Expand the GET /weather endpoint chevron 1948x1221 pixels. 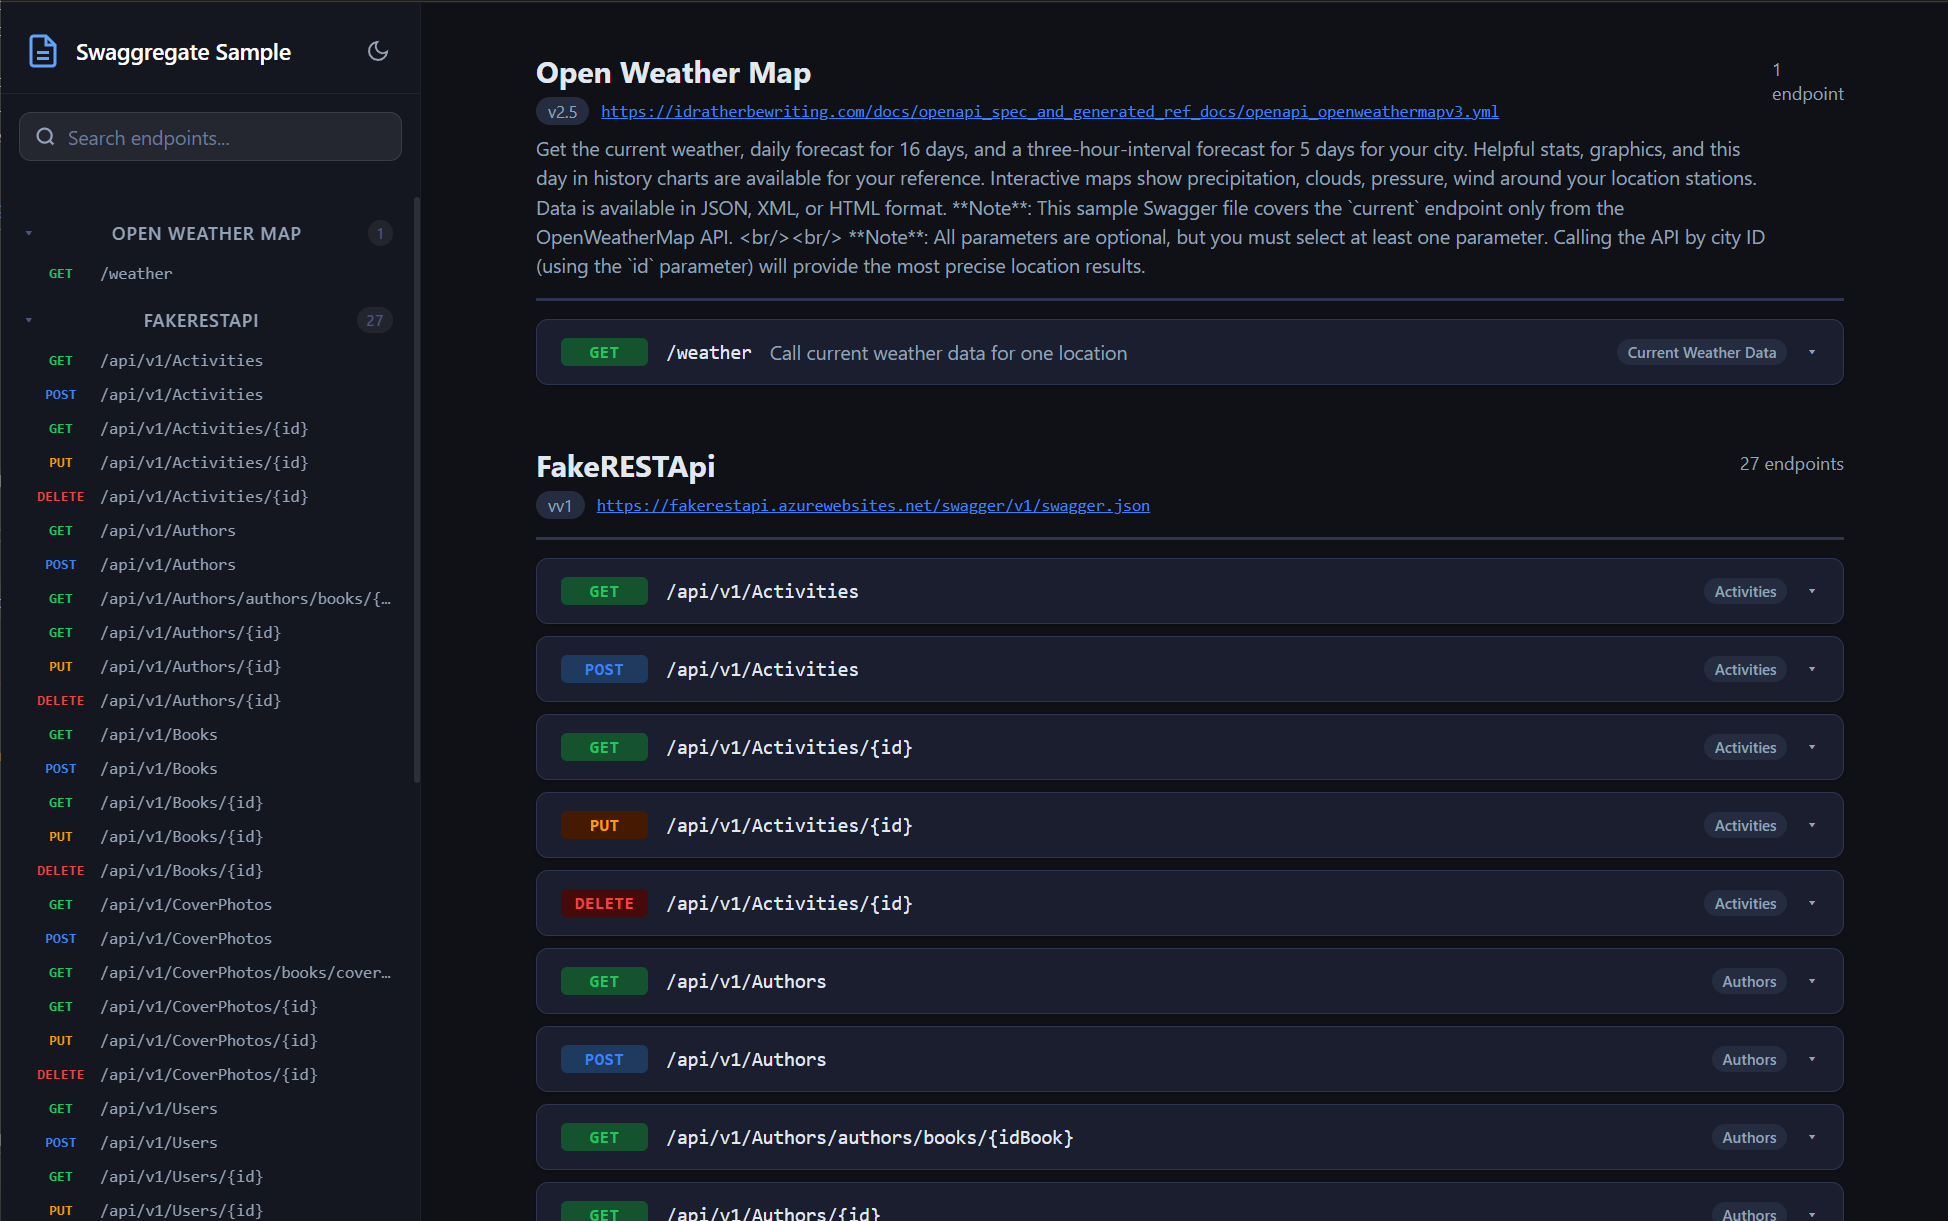1812,352
